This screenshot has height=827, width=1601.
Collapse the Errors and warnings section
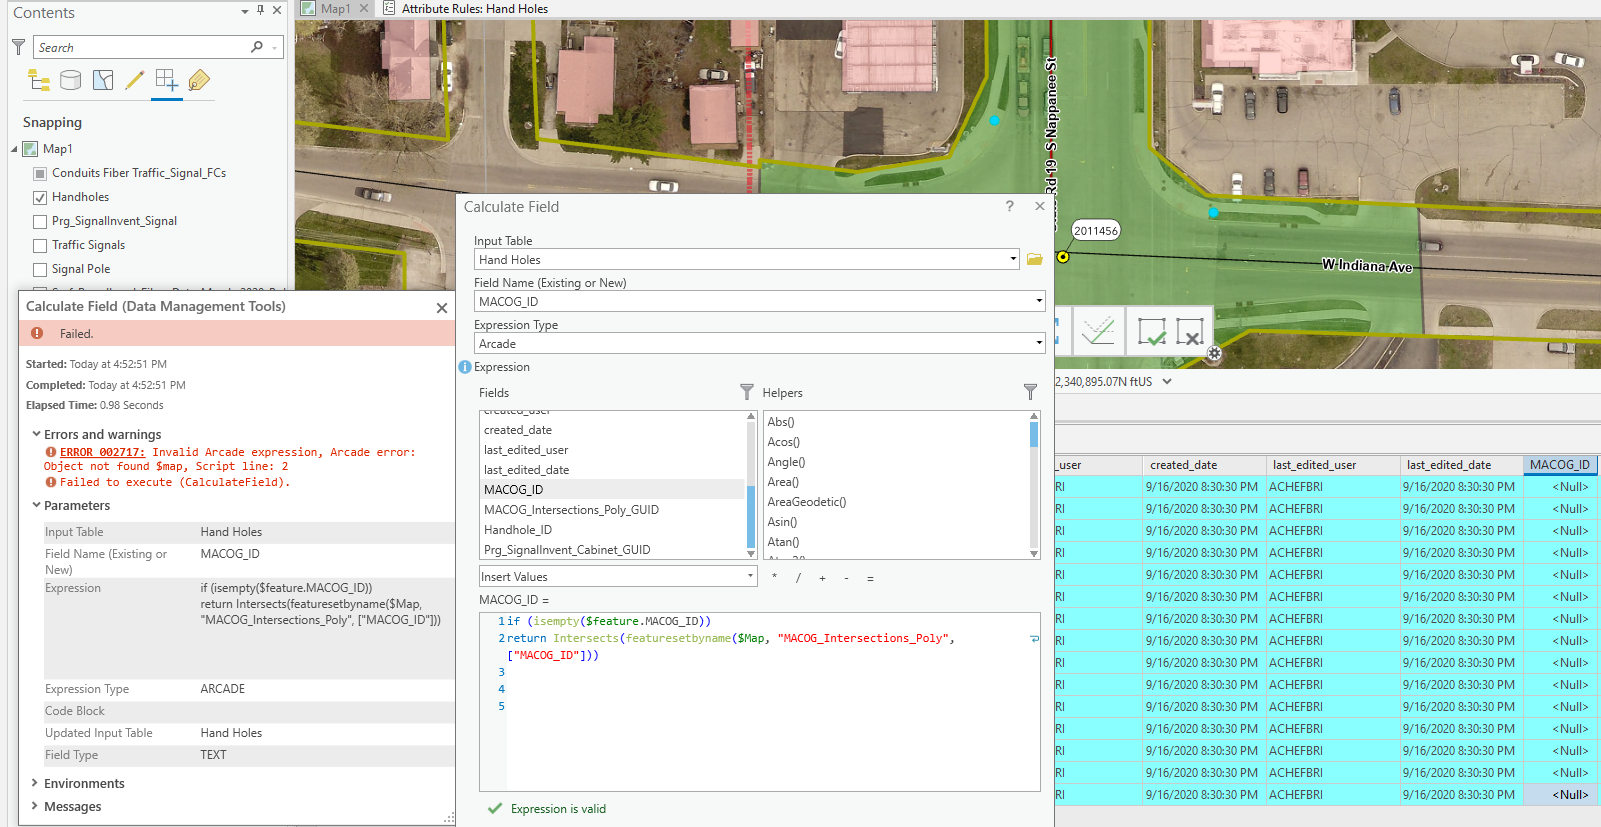[x=36, y=434]
